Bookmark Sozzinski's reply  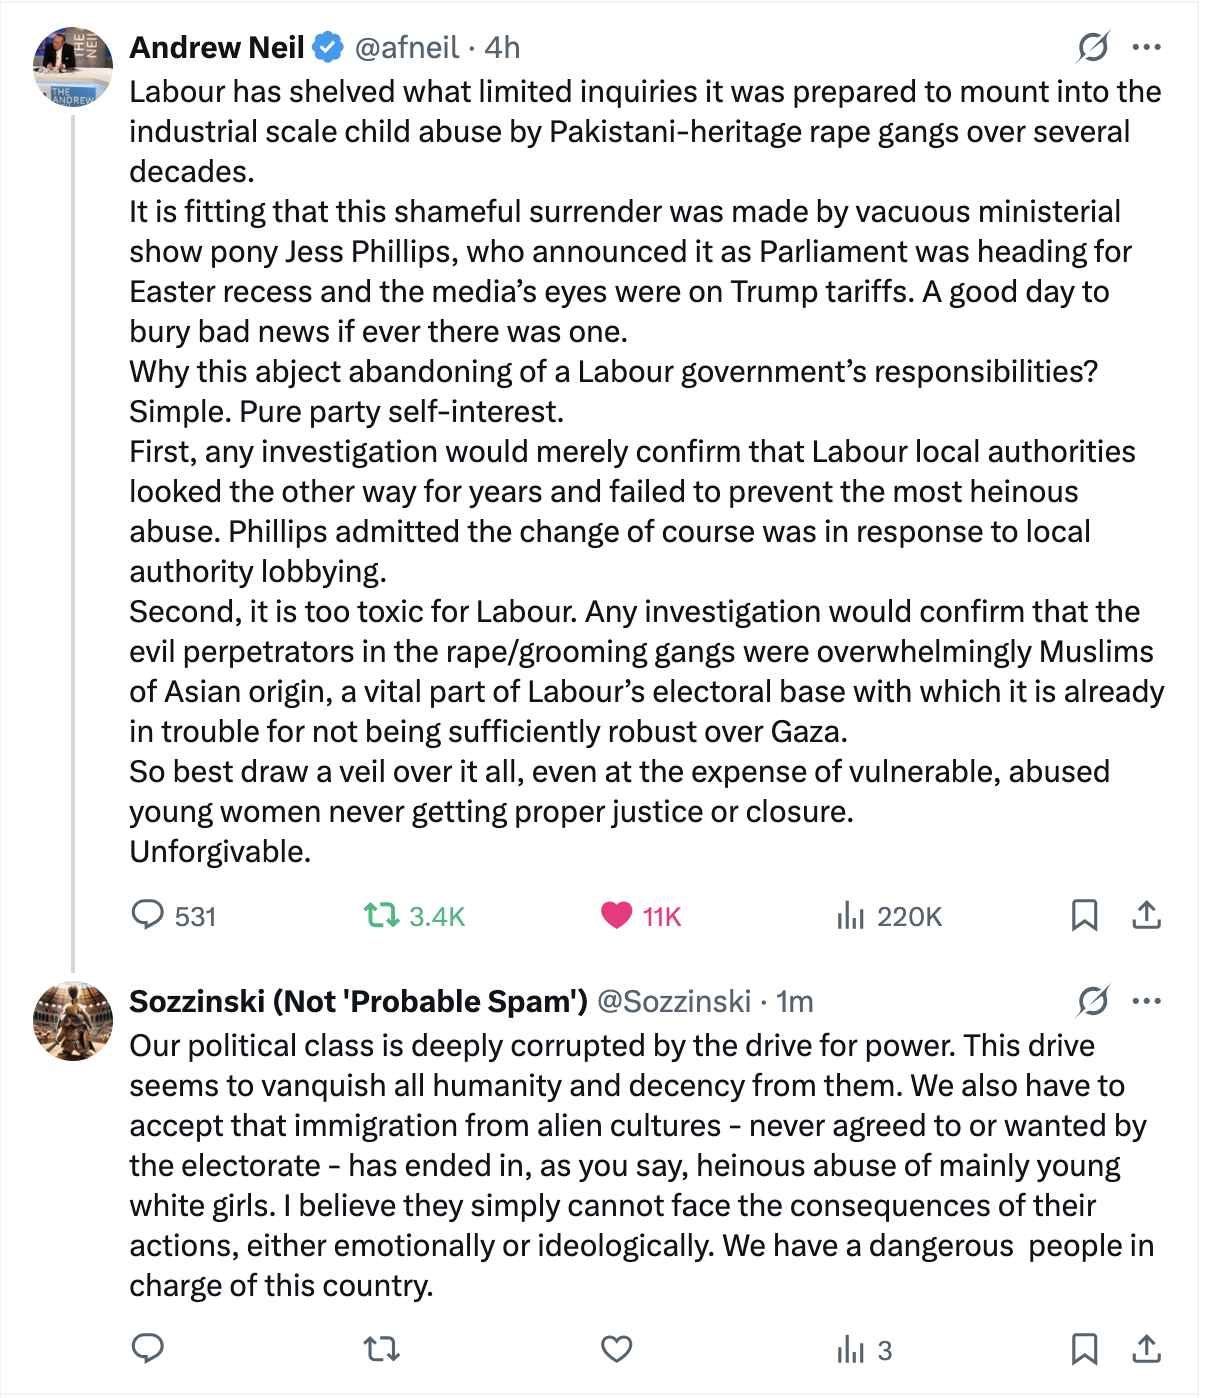click(1084, 1349)
